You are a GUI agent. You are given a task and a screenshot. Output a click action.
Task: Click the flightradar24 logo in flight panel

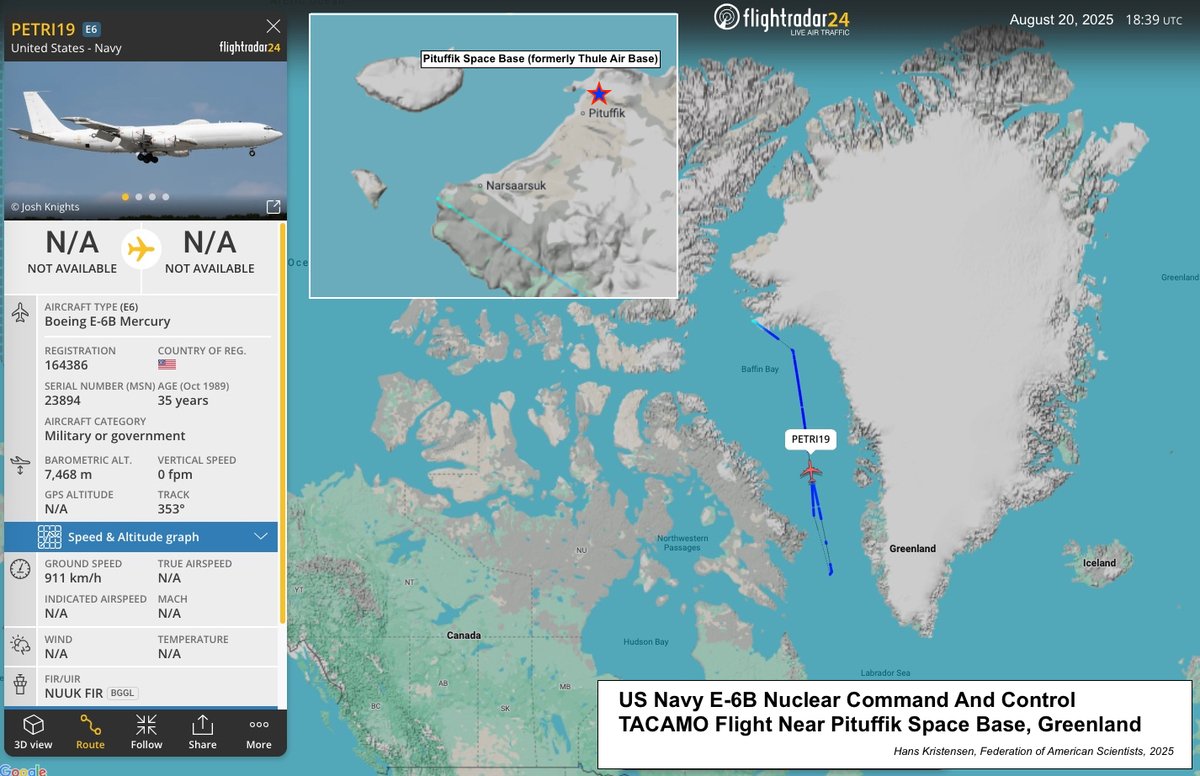[x=248, y=47]
